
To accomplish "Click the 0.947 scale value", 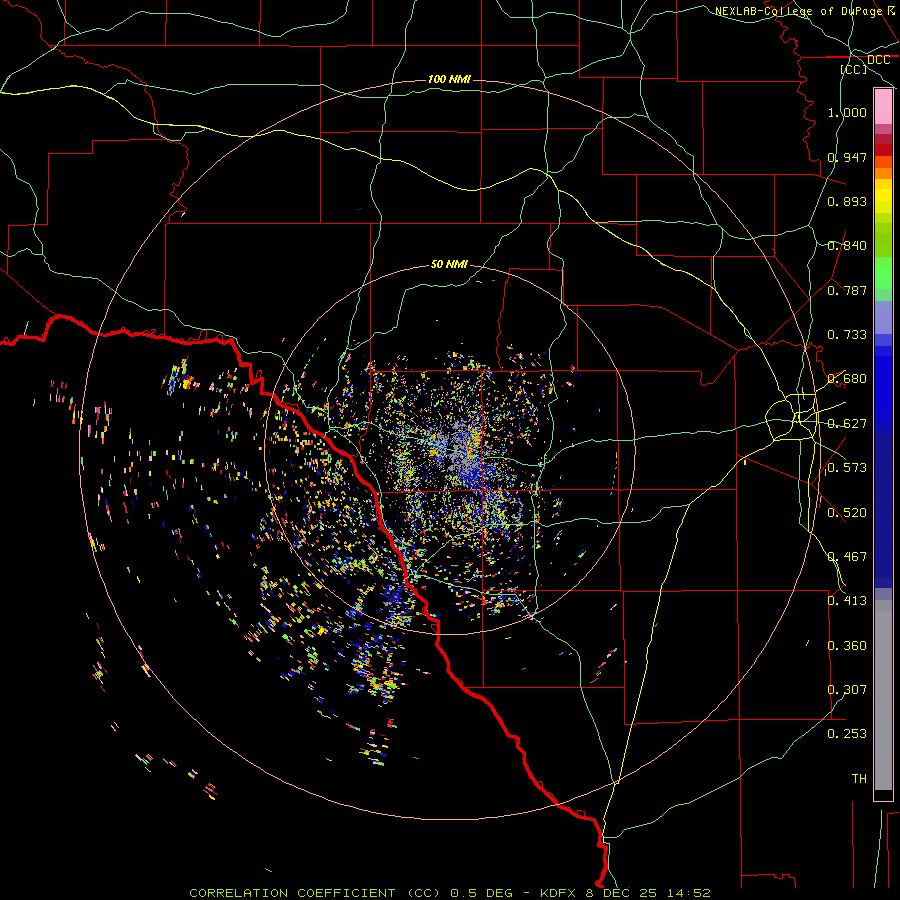I will [847, 157].
